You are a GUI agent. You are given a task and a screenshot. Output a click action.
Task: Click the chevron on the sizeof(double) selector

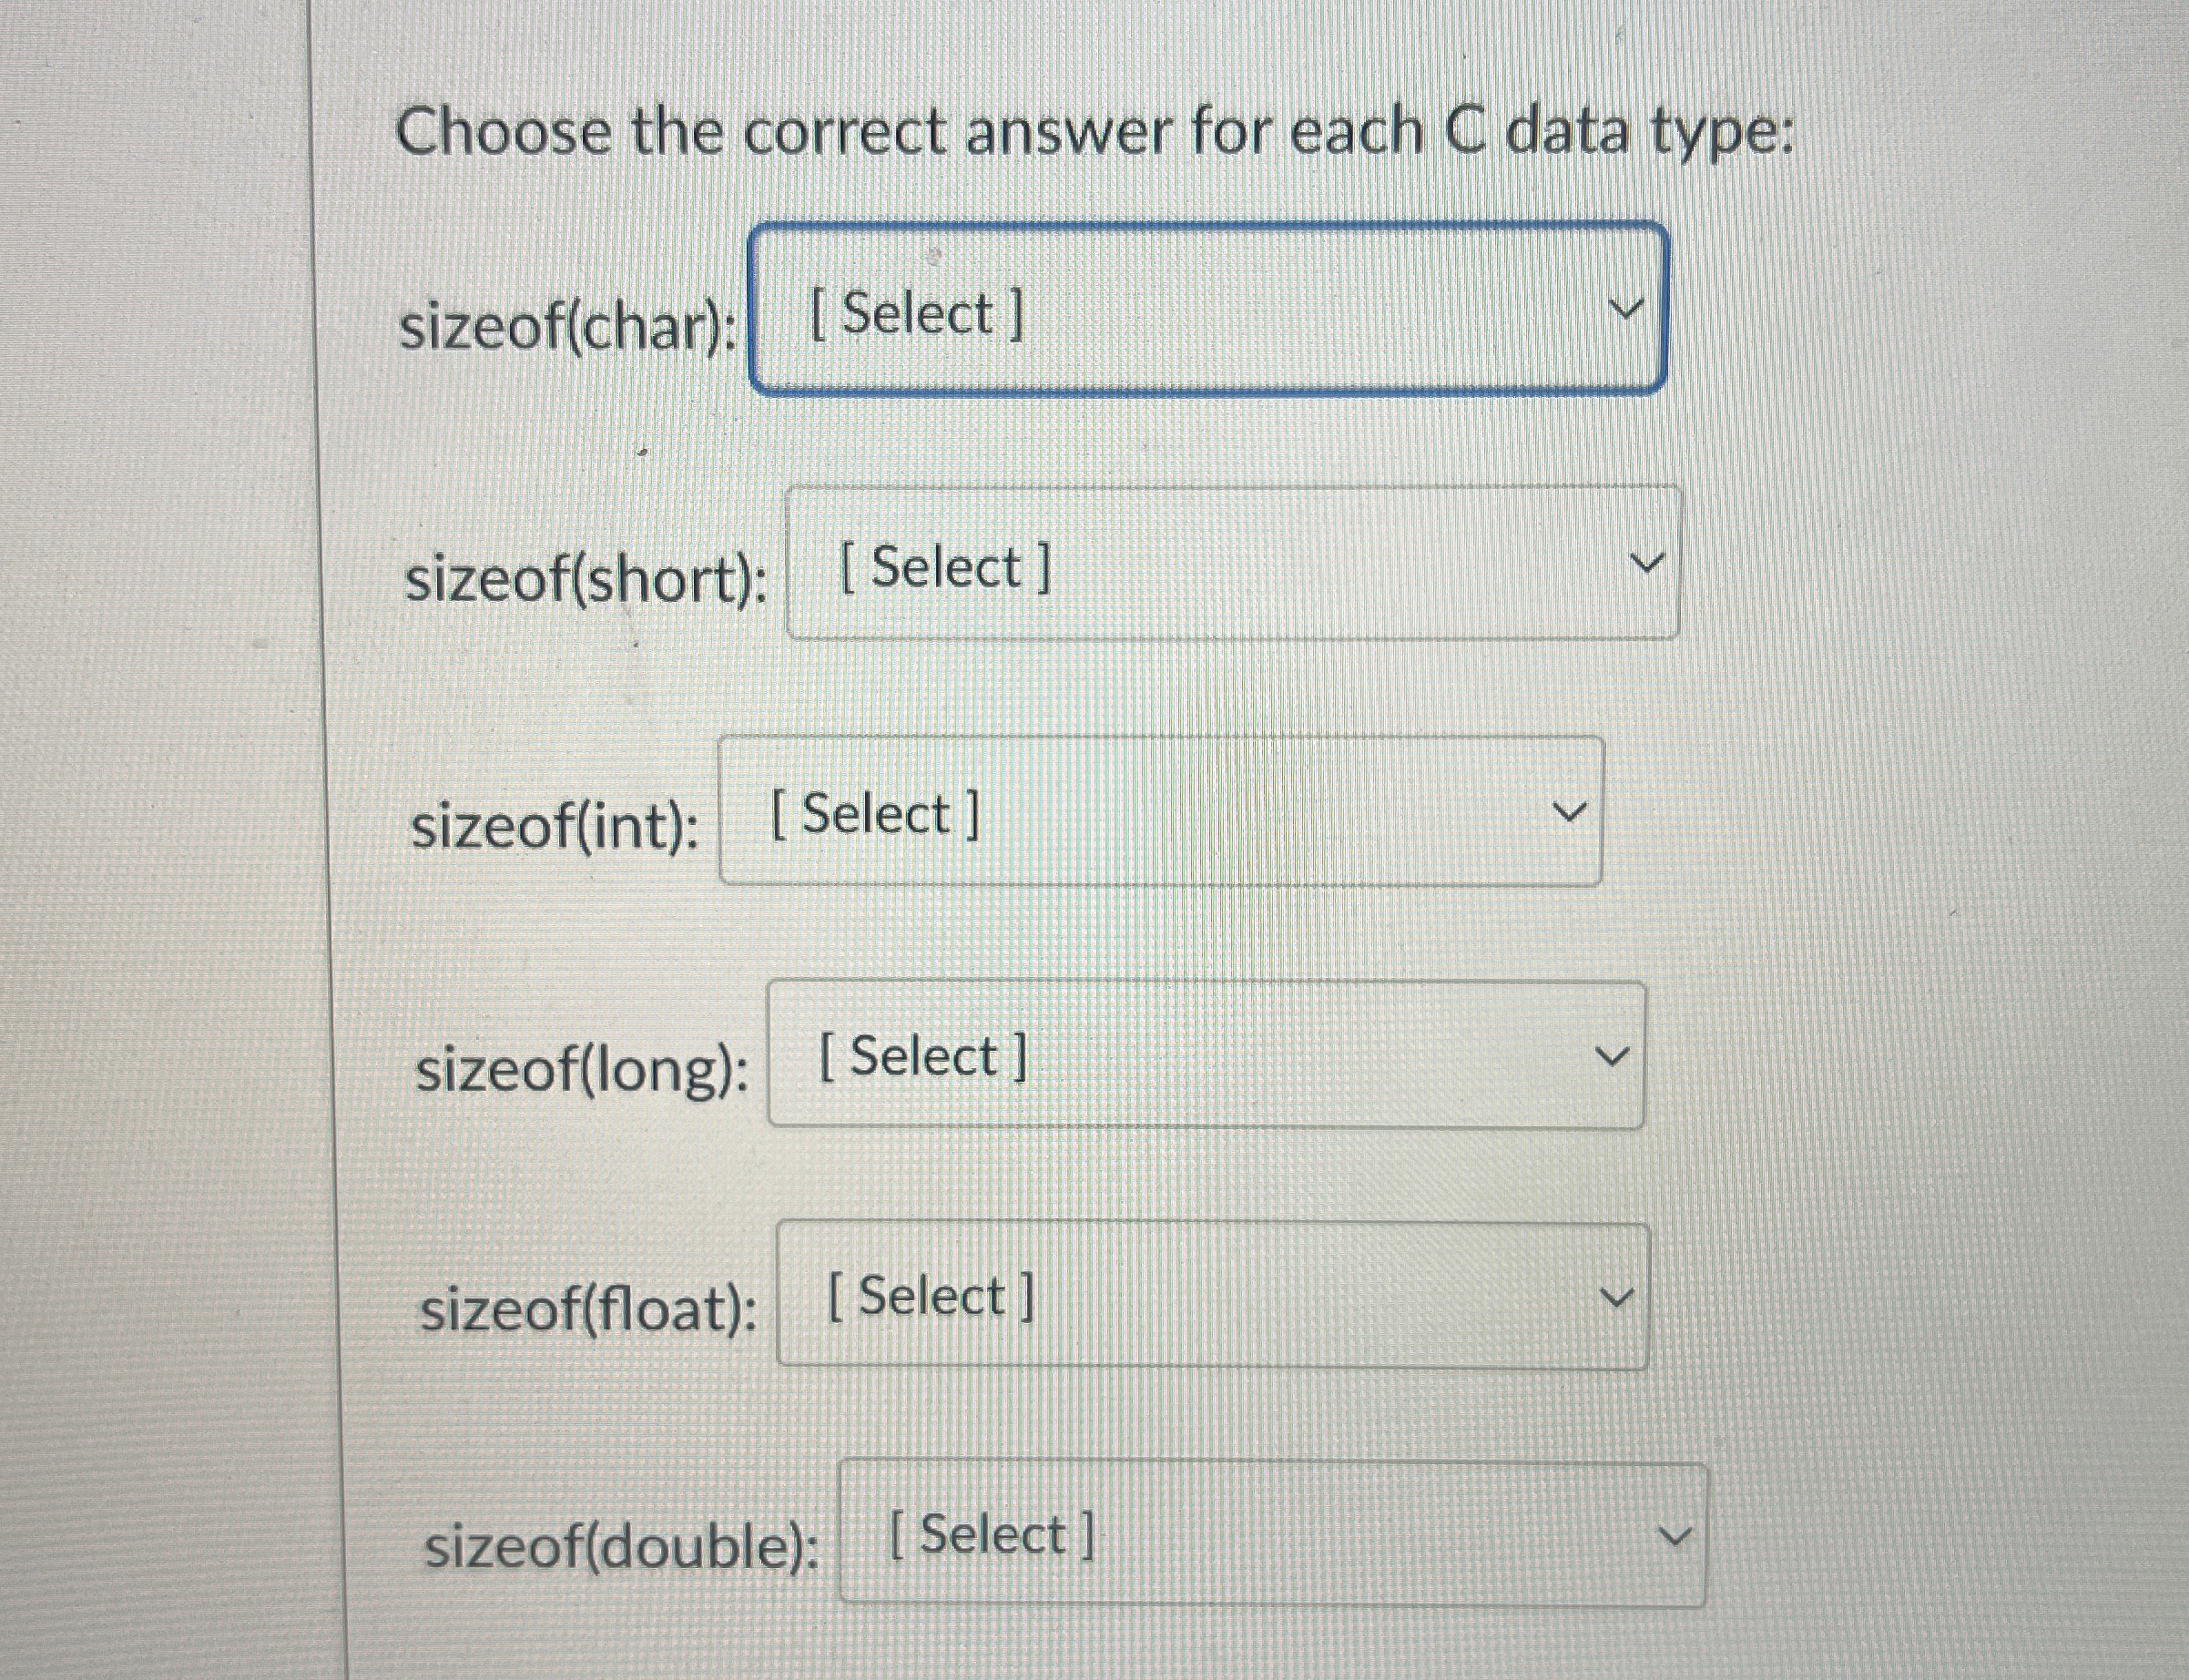point(1676,1533)
